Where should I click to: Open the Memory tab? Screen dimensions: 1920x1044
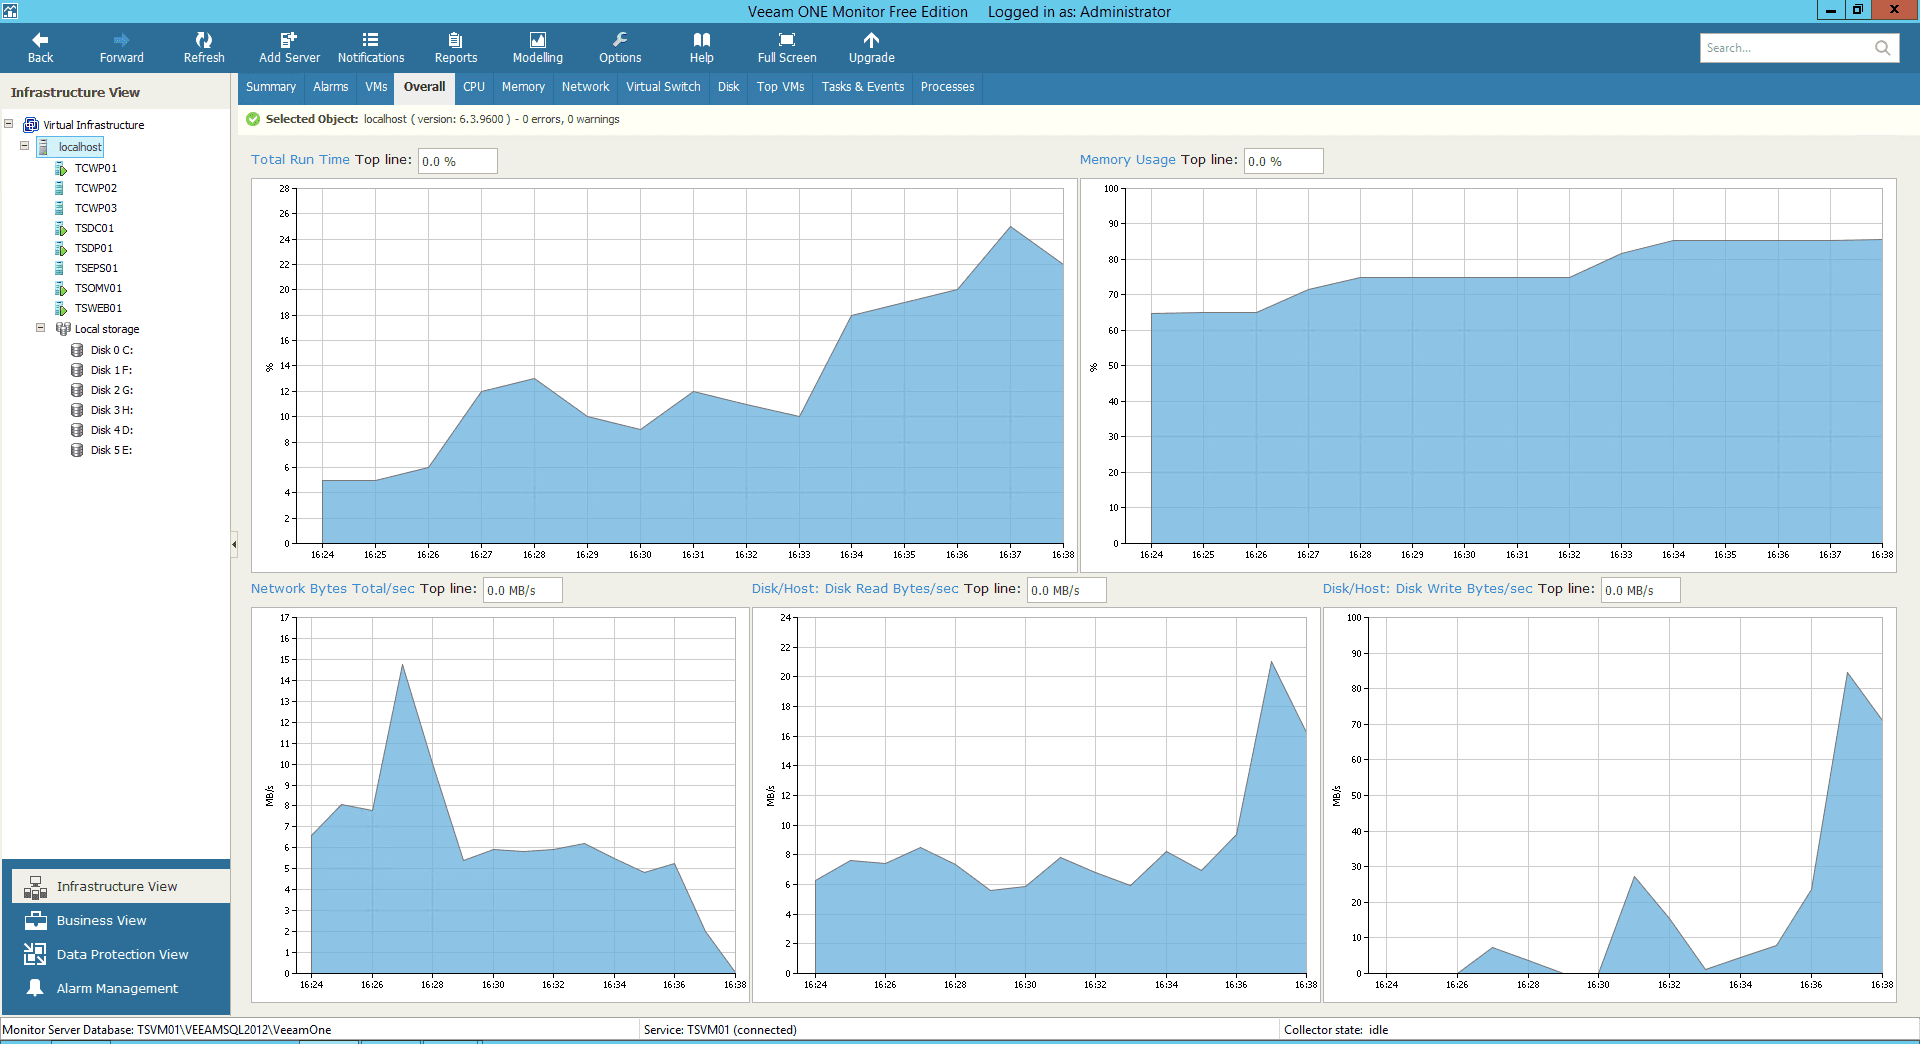point(523,87)
